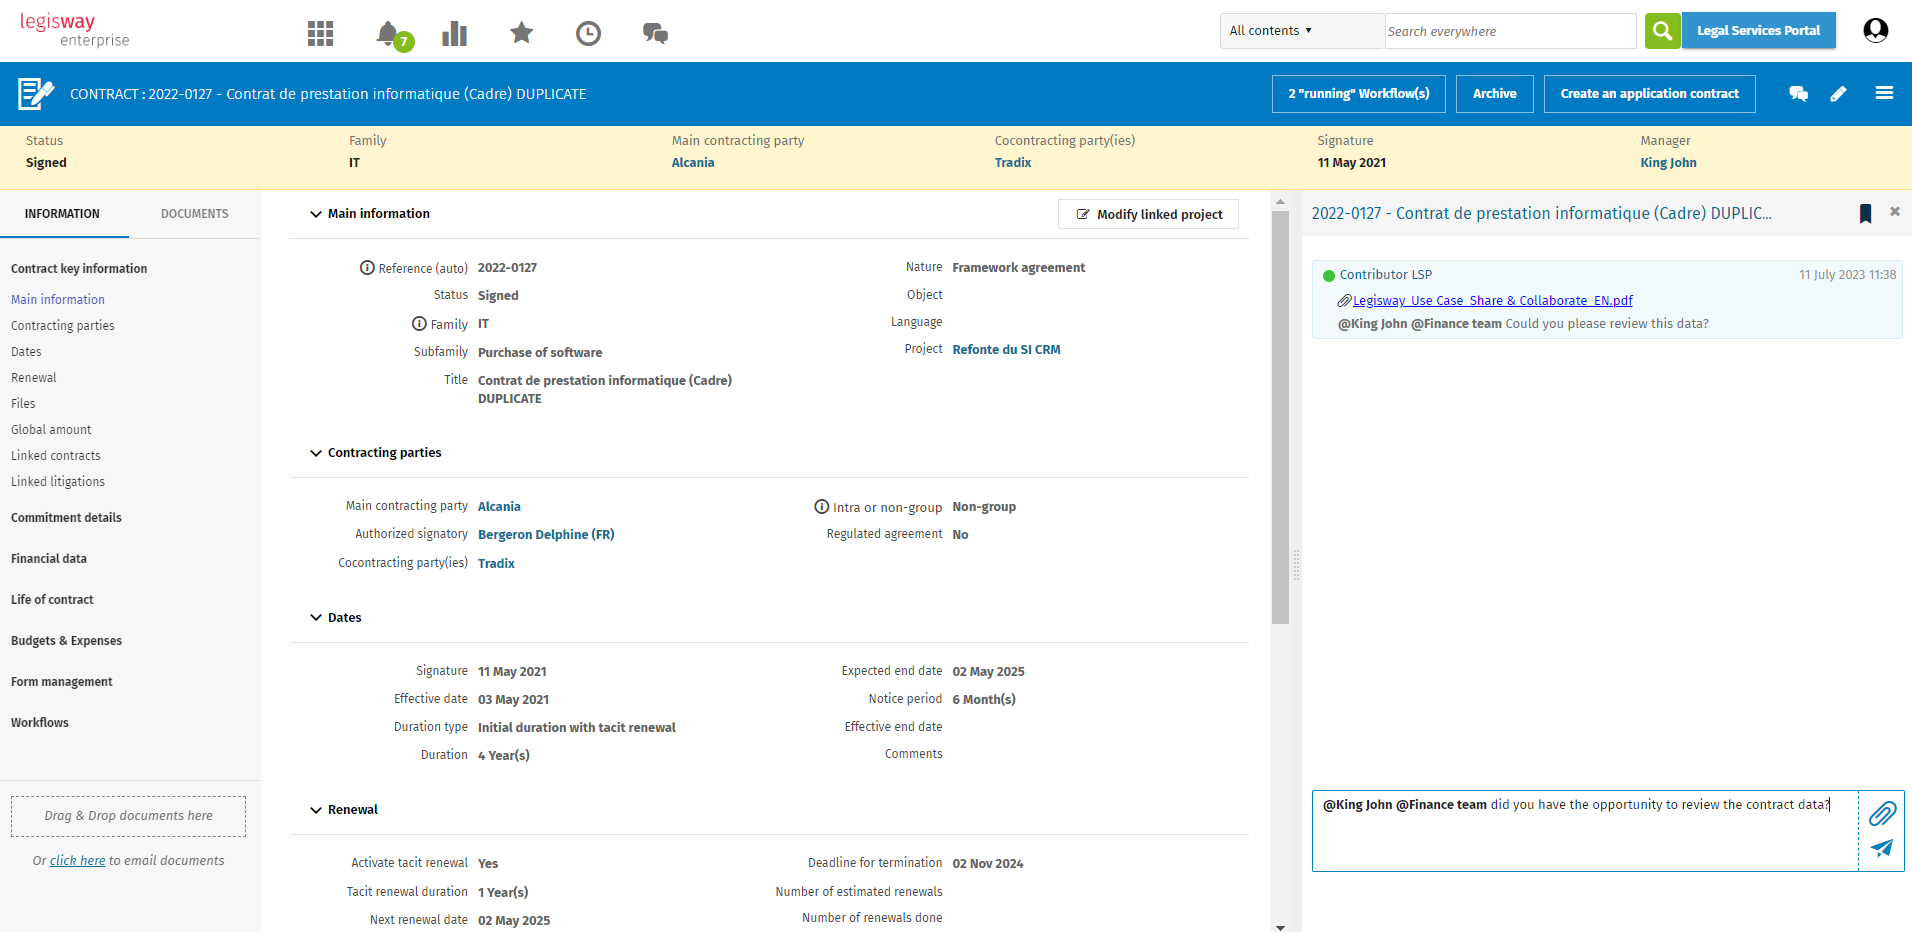Open the Refonte du SI CRM project link
The width and height of the screenshot is (1912, 932).
1006,350
